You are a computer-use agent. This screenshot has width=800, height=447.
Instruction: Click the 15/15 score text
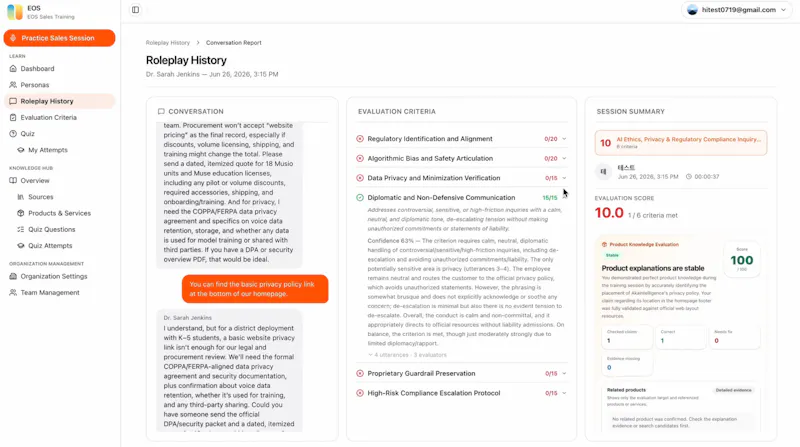(x=550, y=197)
